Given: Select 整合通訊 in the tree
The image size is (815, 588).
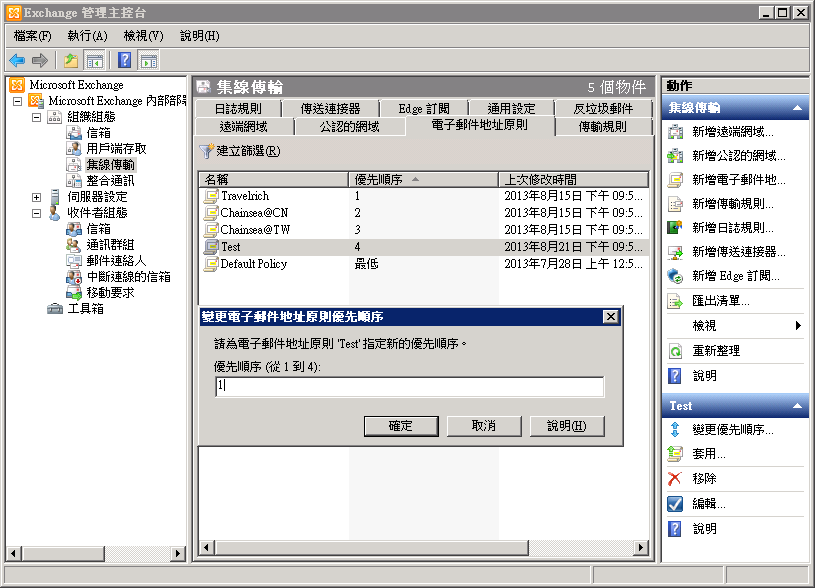Looking at the screenshot, I should tap(110, 181).
